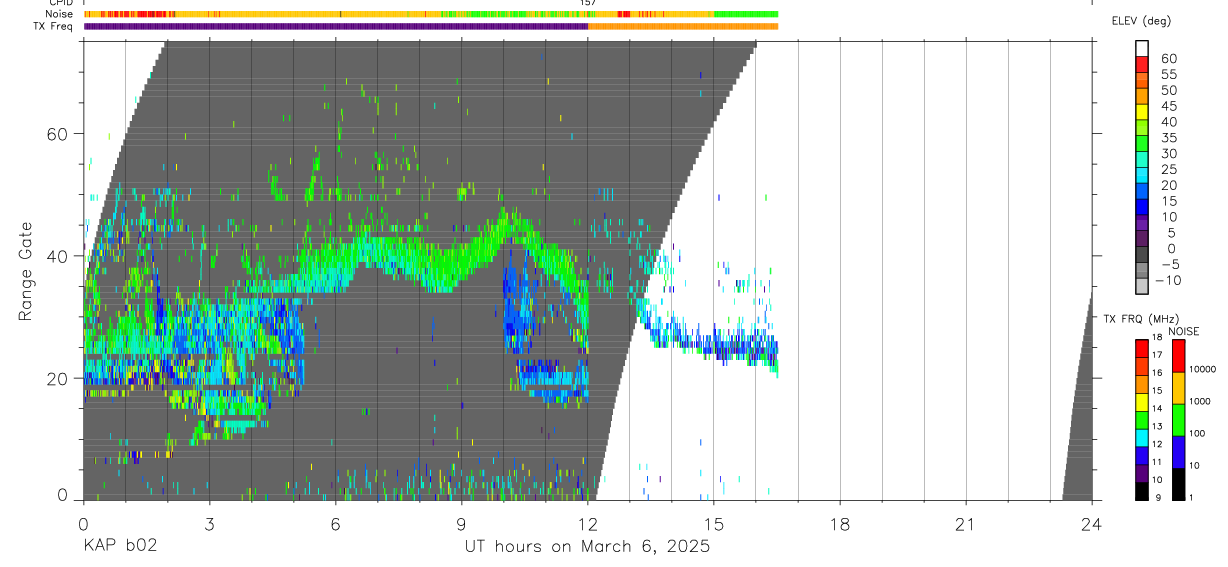Image resolution: width=1228 pixels, height=567 pixels.
Task: Click the 'KAP b02' radar beam label
Action: click(x=120, y=547)
